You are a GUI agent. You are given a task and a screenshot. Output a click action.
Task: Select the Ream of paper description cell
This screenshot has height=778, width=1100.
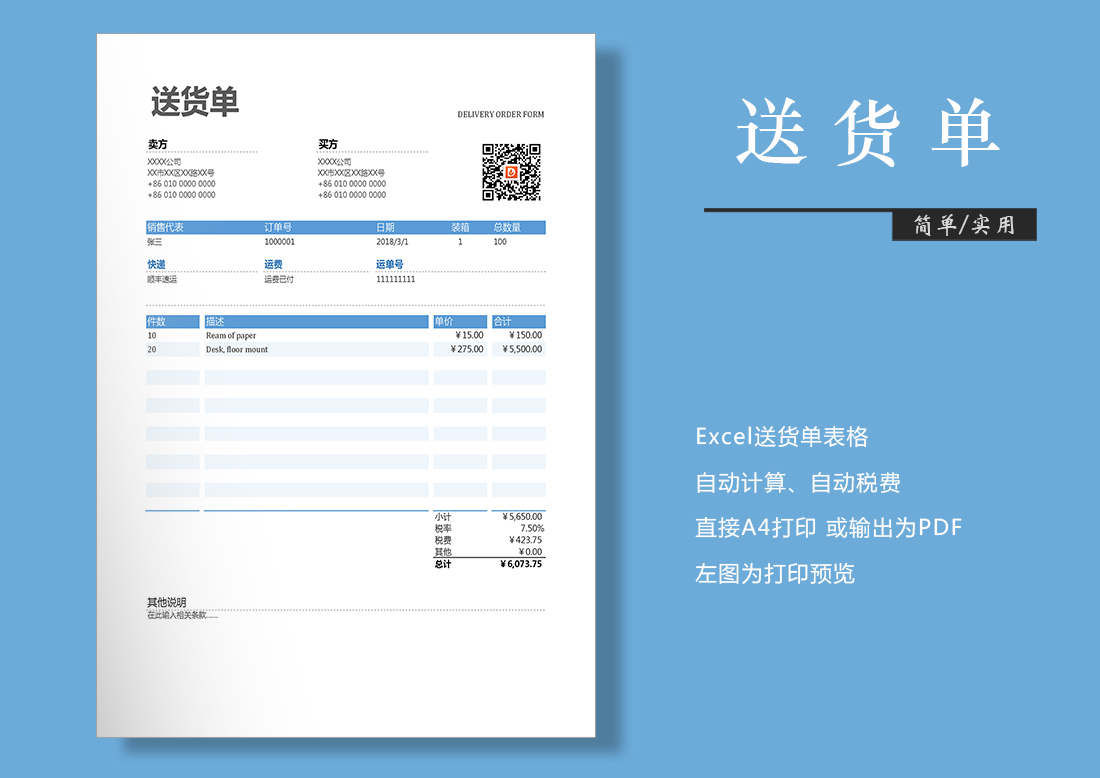point(231,336)
